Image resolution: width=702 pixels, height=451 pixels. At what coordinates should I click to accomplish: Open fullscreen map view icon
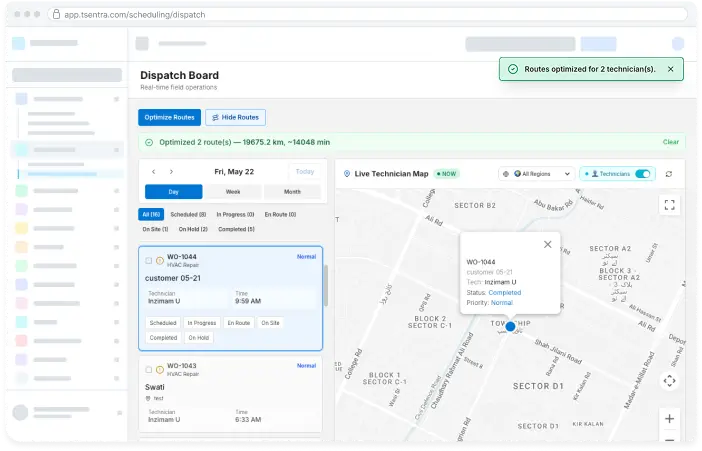[x=669, y=205]
